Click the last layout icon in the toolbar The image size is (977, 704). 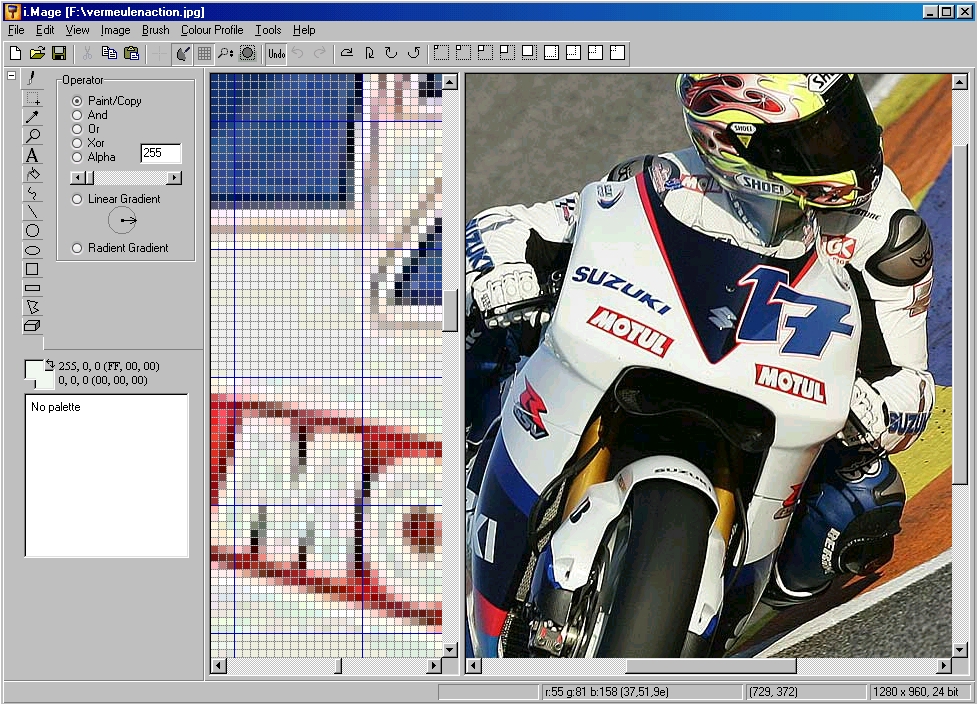coord(617,53)
